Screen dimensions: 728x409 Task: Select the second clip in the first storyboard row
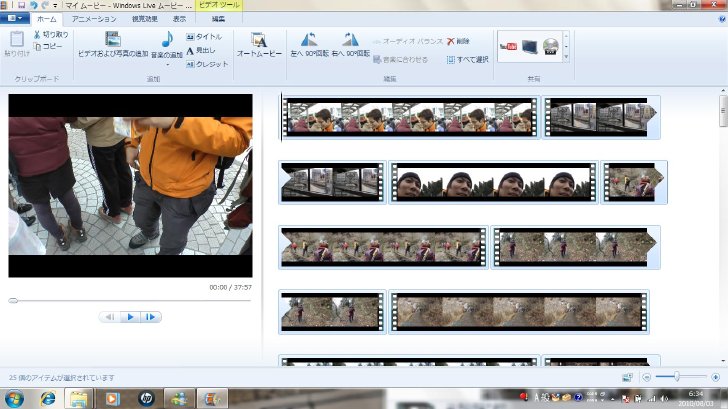coord(601,117)
